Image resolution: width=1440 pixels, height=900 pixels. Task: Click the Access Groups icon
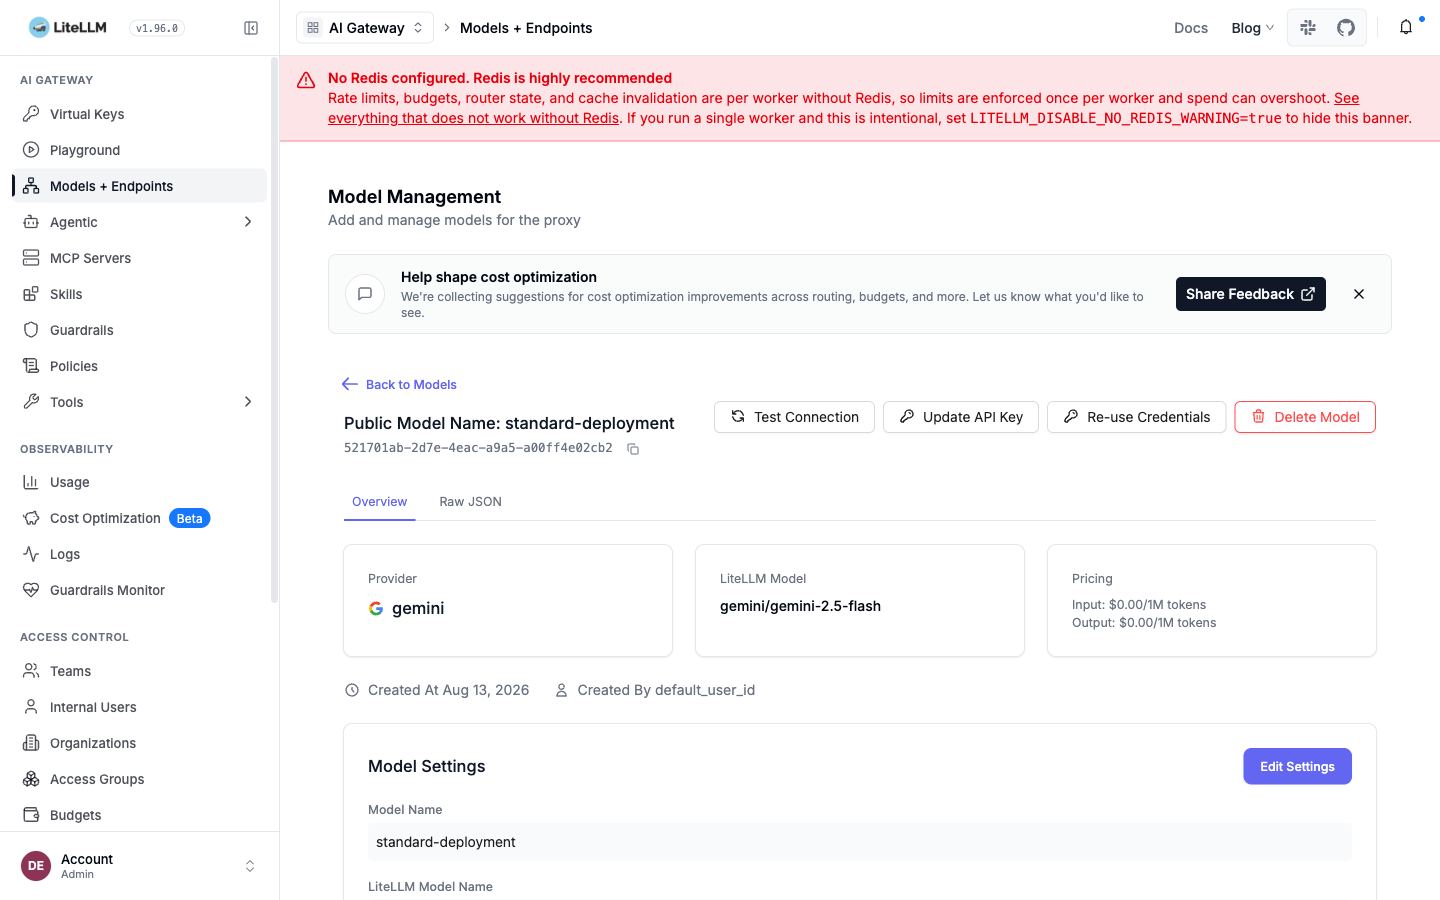point(31,779)
